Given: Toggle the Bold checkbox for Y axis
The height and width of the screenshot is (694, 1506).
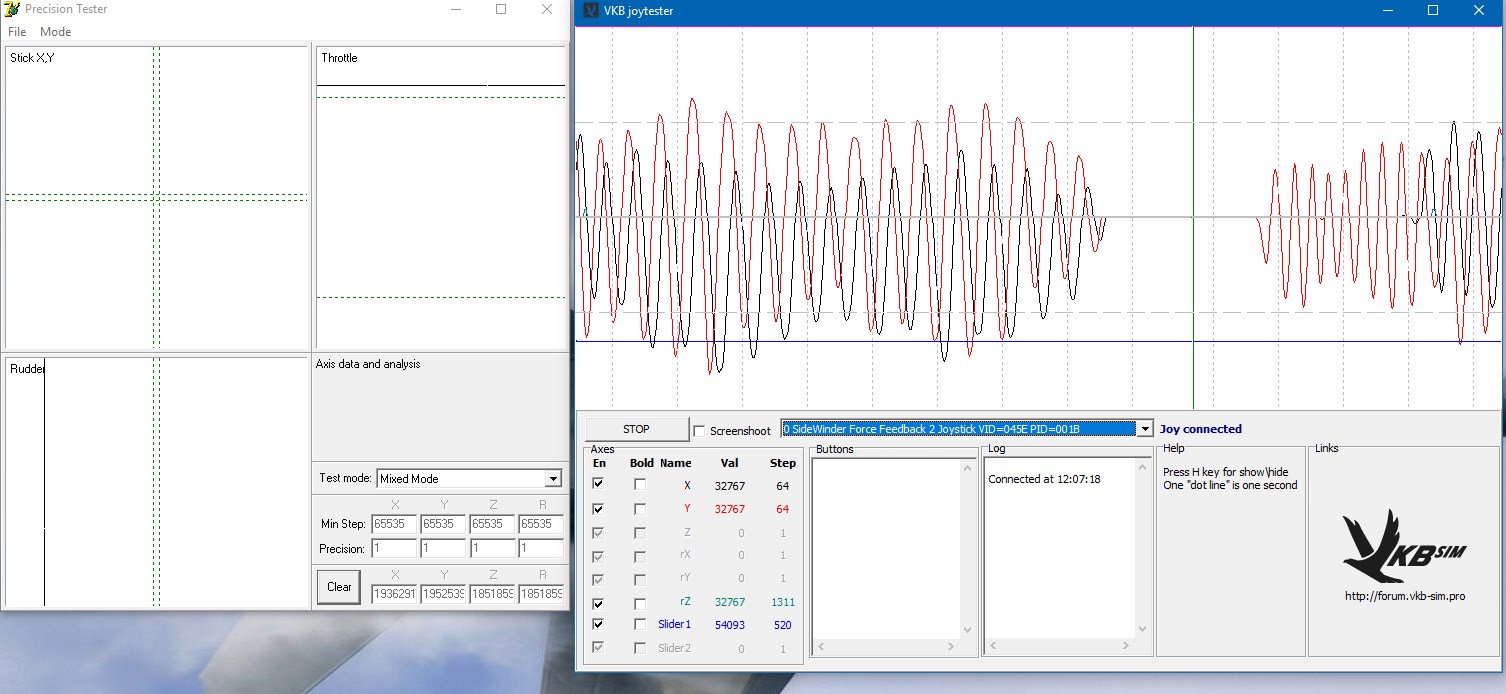Looking at the screenshot, I should tap(640, 509).
